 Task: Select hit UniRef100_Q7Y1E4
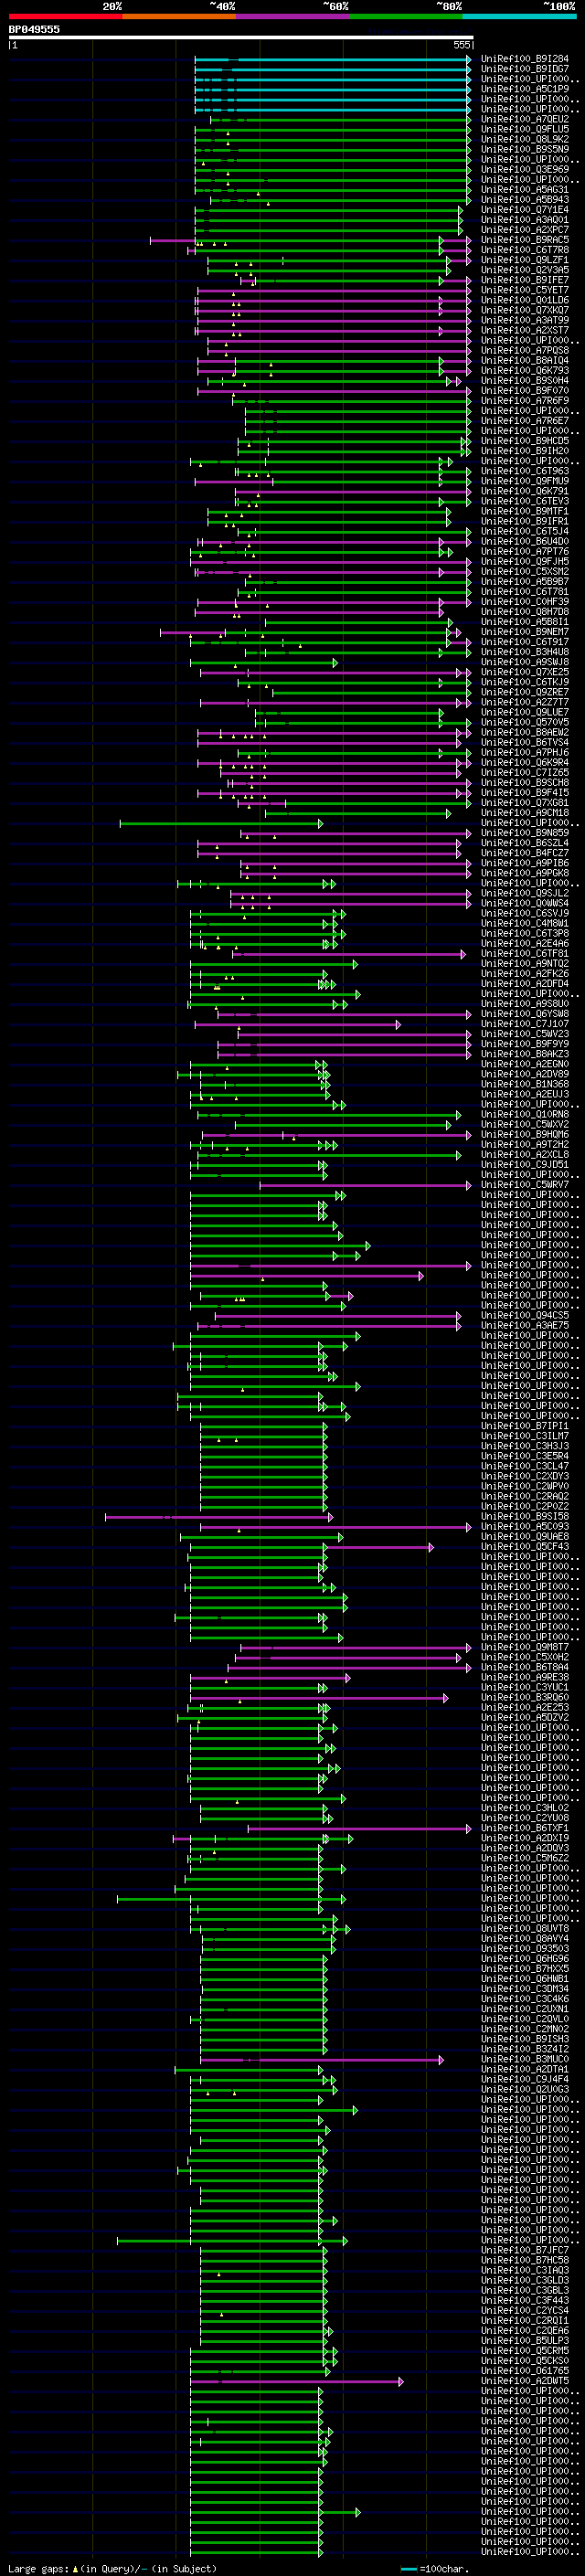[524, 210]
